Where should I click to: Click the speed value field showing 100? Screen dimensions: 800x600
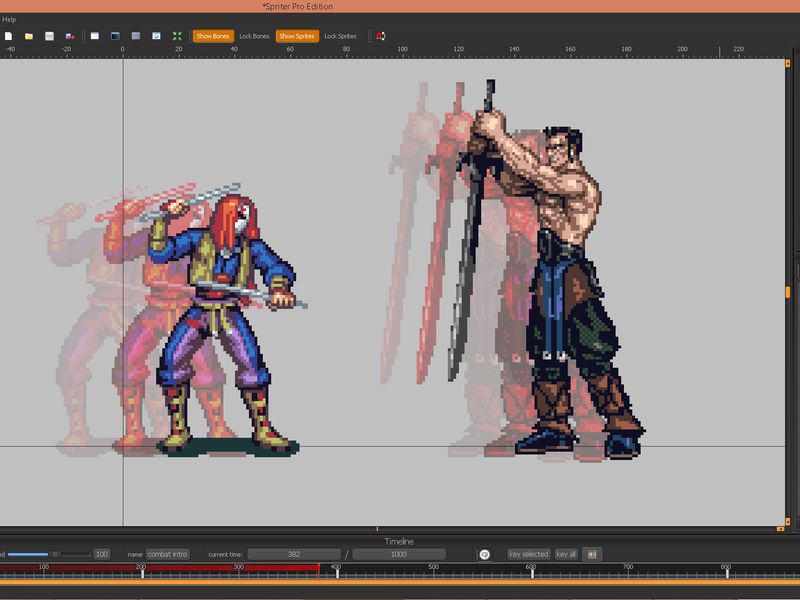[x=102, y=554]
